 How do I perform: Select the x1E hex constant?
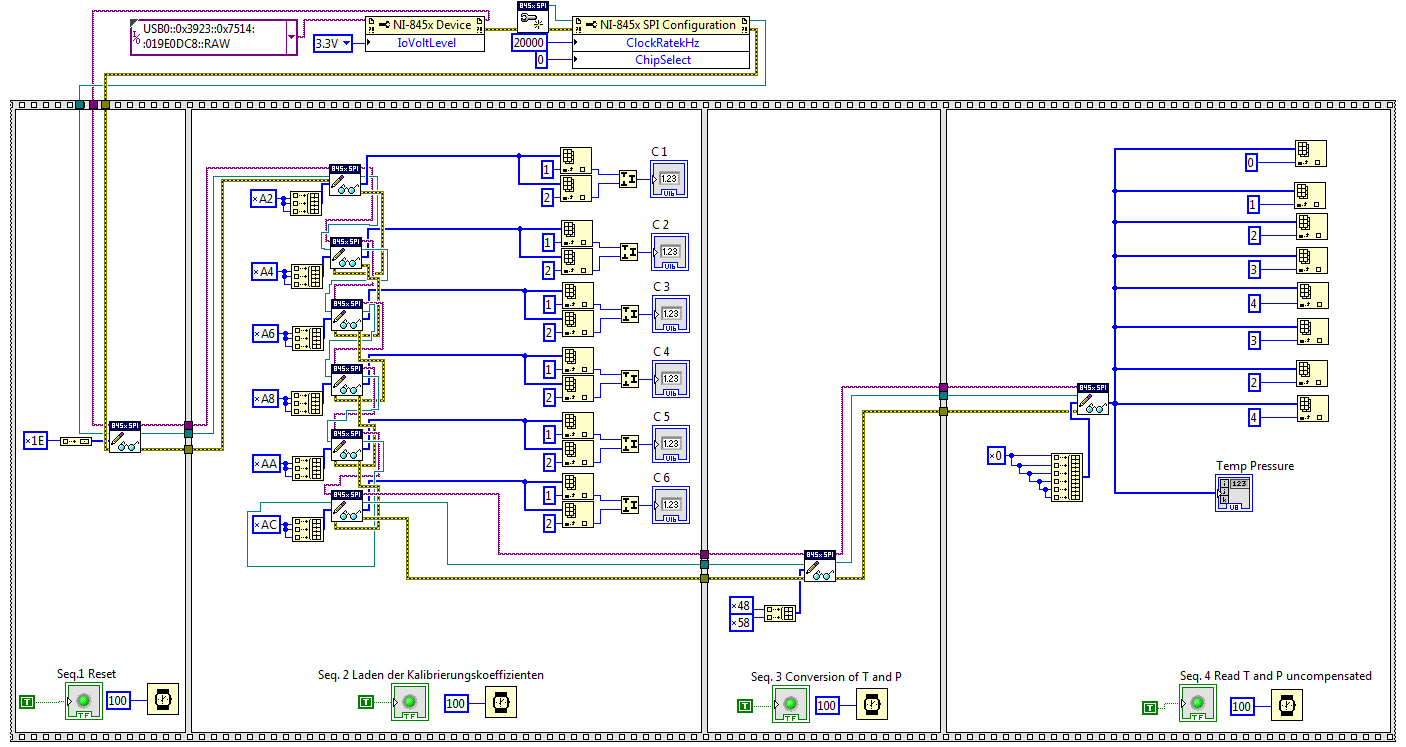[x=36, y=440]
